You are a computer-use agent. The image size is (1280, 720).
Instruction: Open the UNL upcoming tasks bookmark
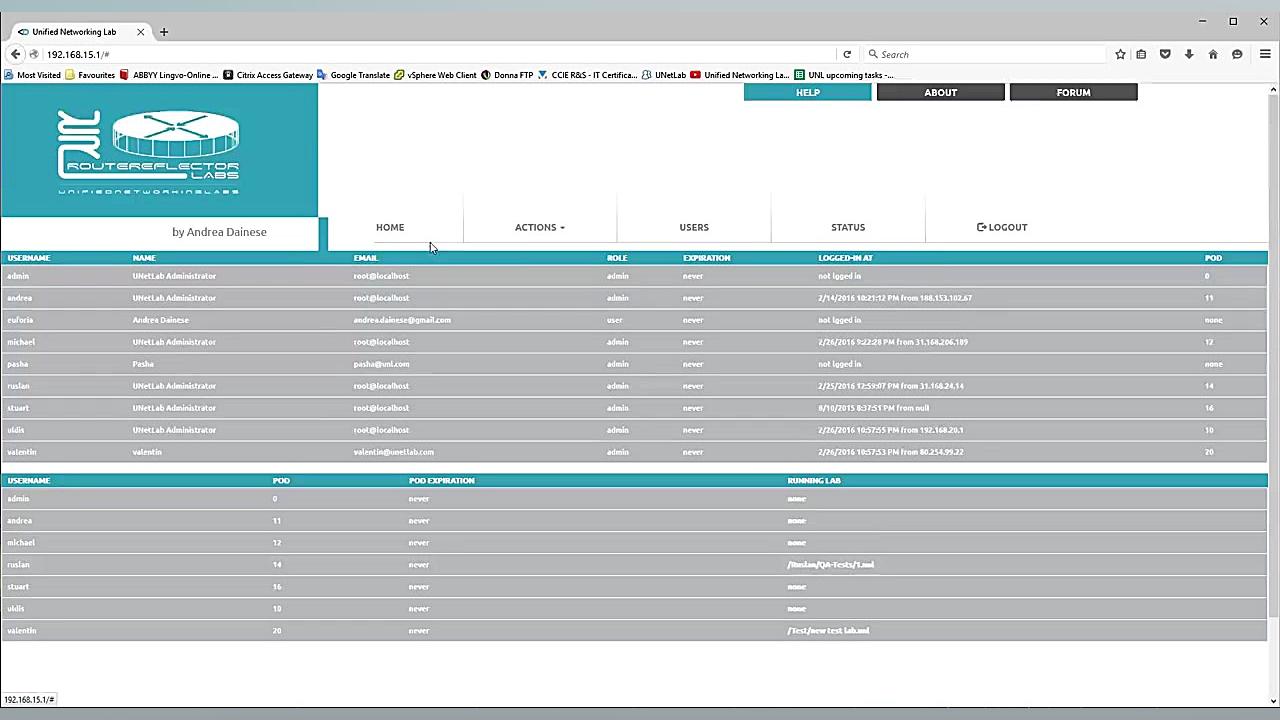[x=844, y=75]
